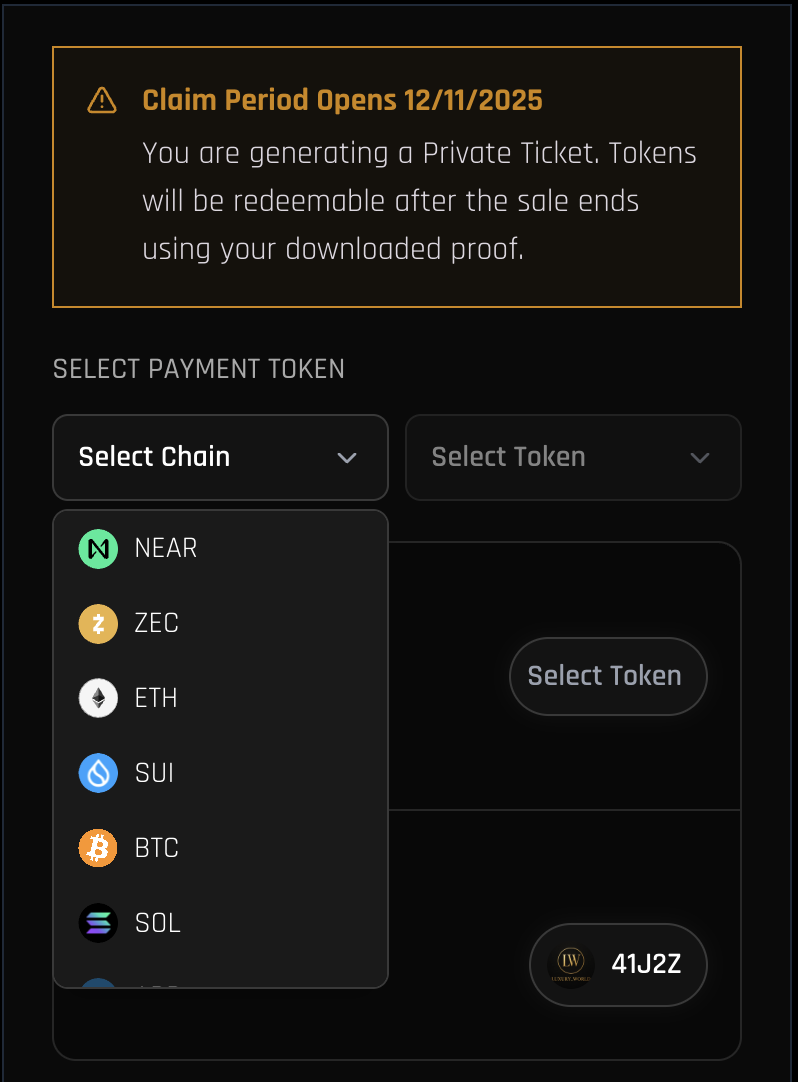Pick BTC in the chain menu

[157, 848]
